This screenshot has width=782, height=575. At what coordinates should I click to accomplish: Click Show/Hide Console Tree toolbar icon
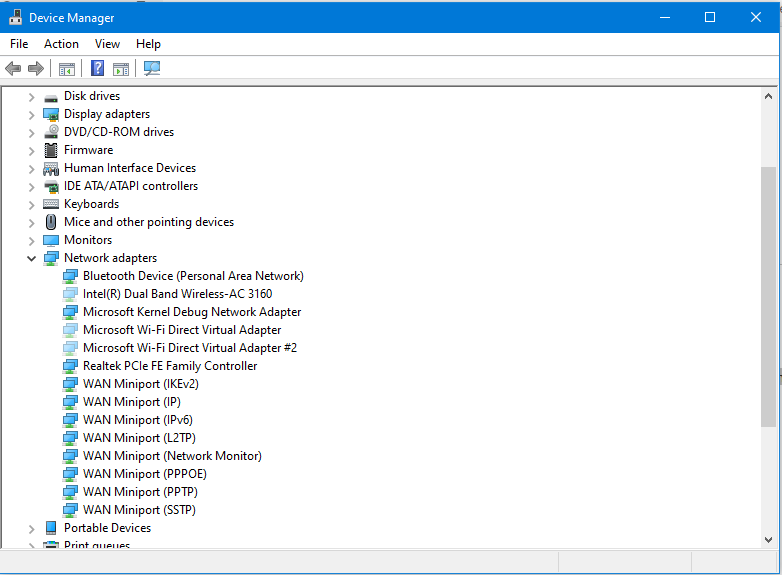[67, 68]
